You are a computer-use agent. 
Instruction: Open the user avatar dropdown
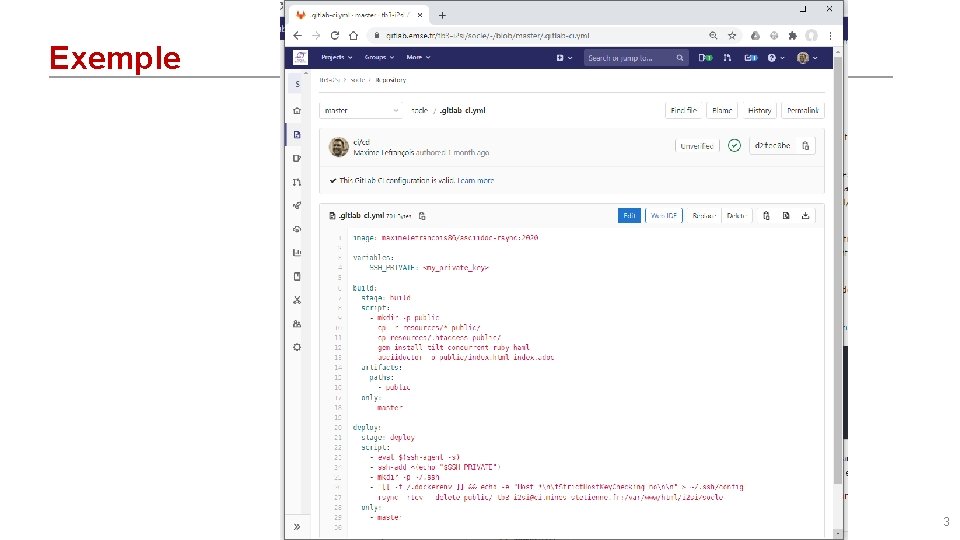(x=807, y=58)
